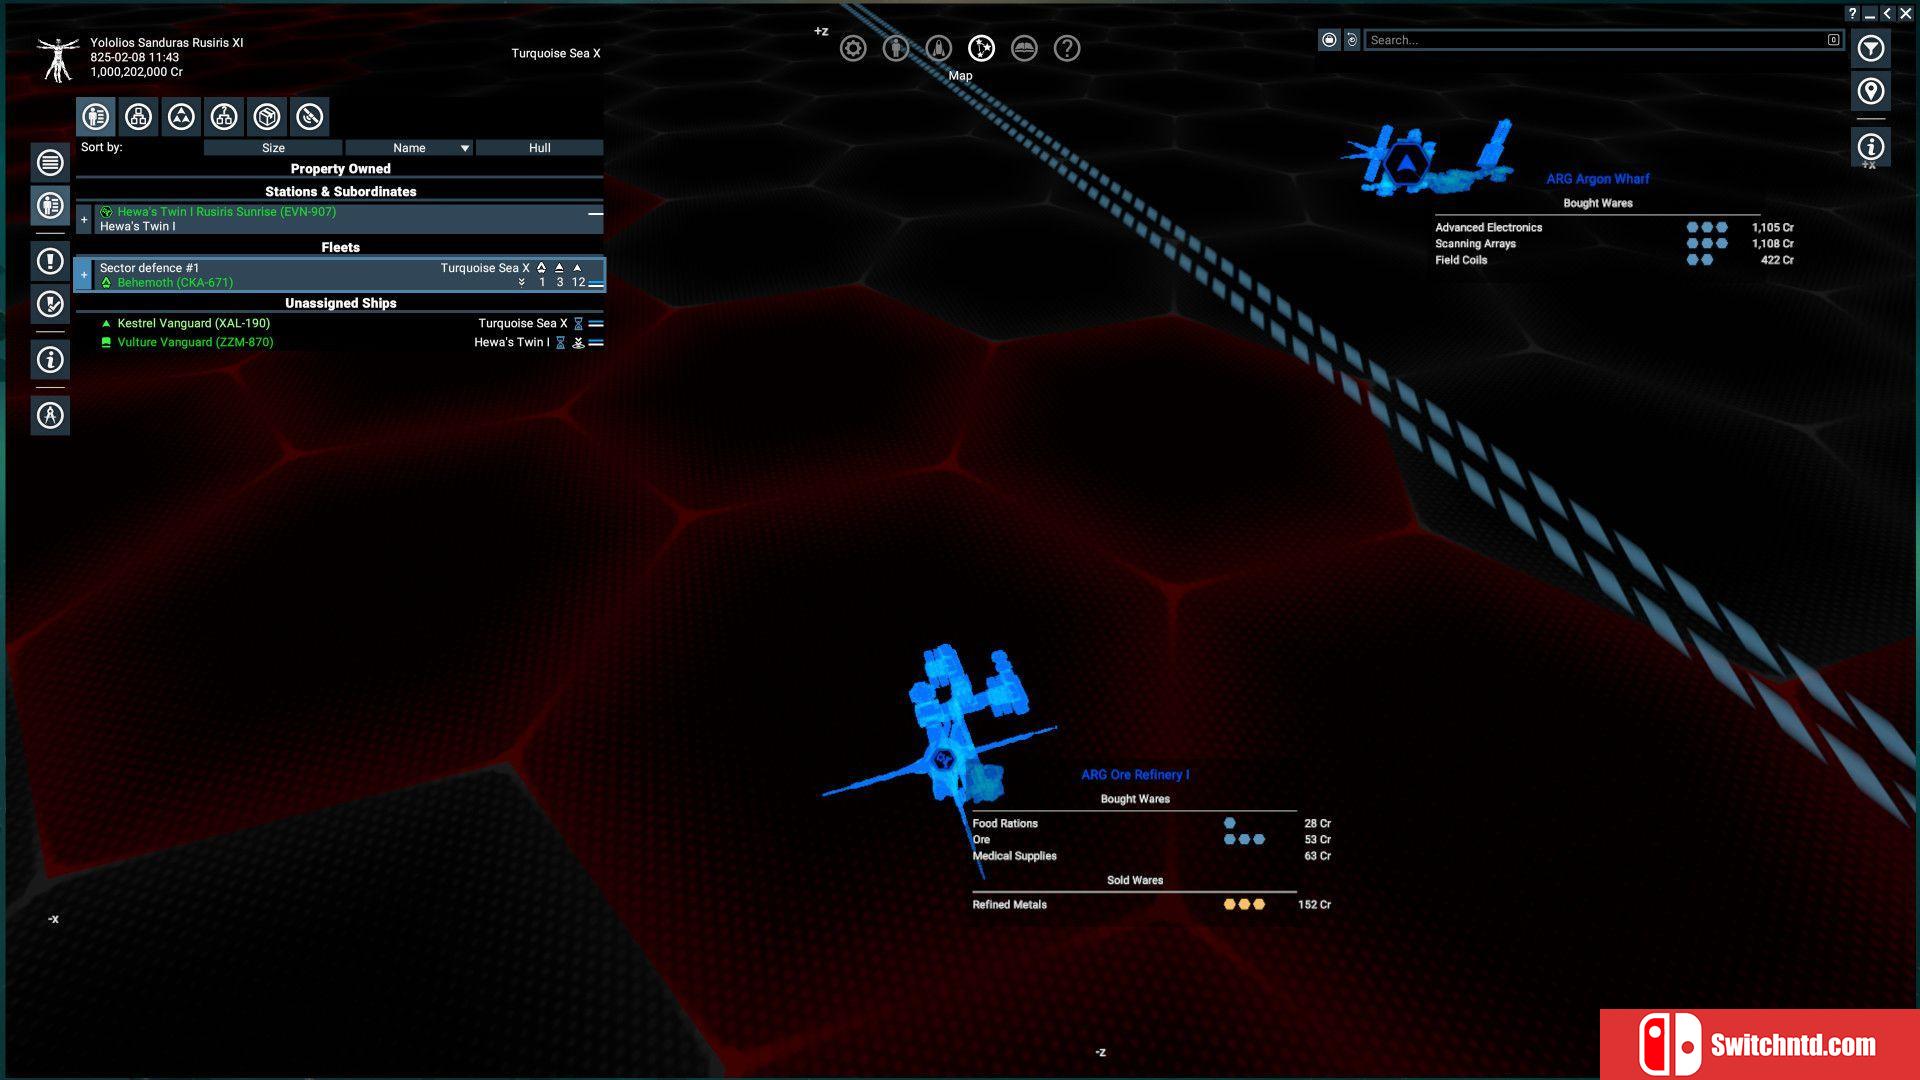Click reset view icon beside search
Viewport: 1920px width, 1080px height.
coord(1352,40)
